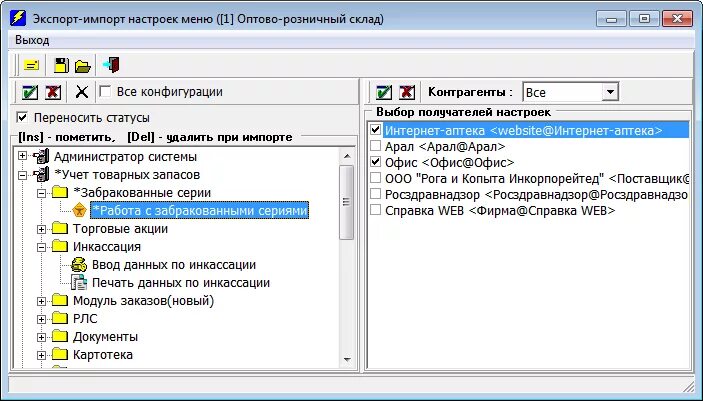Screen dimensions: 703x401
Task: Close the Экспорт-импорт настроек window
Action: click(677, 19)
